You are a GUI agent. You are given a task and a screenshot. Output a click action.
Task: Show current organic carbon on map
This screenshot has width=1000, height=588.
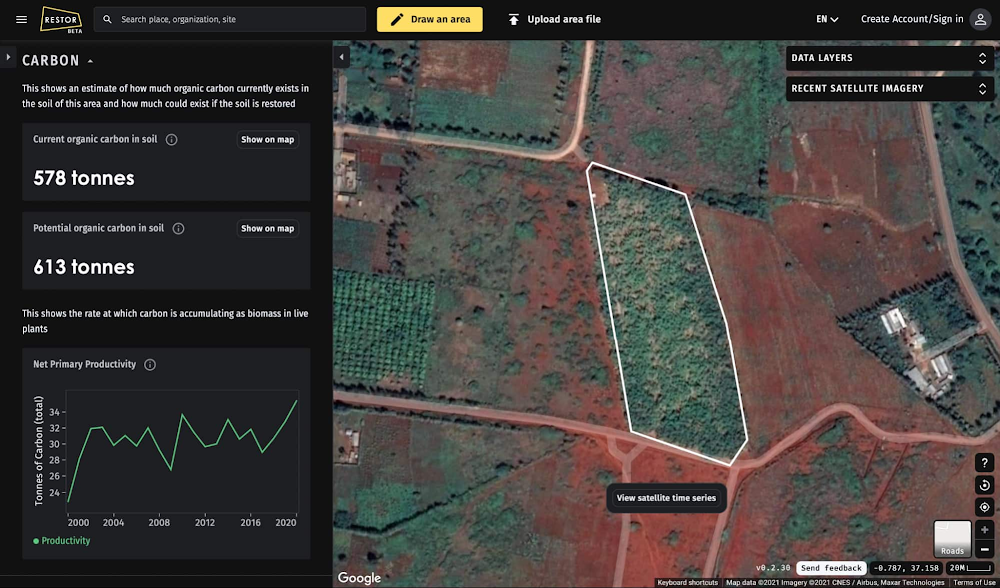tap(267, 140)
